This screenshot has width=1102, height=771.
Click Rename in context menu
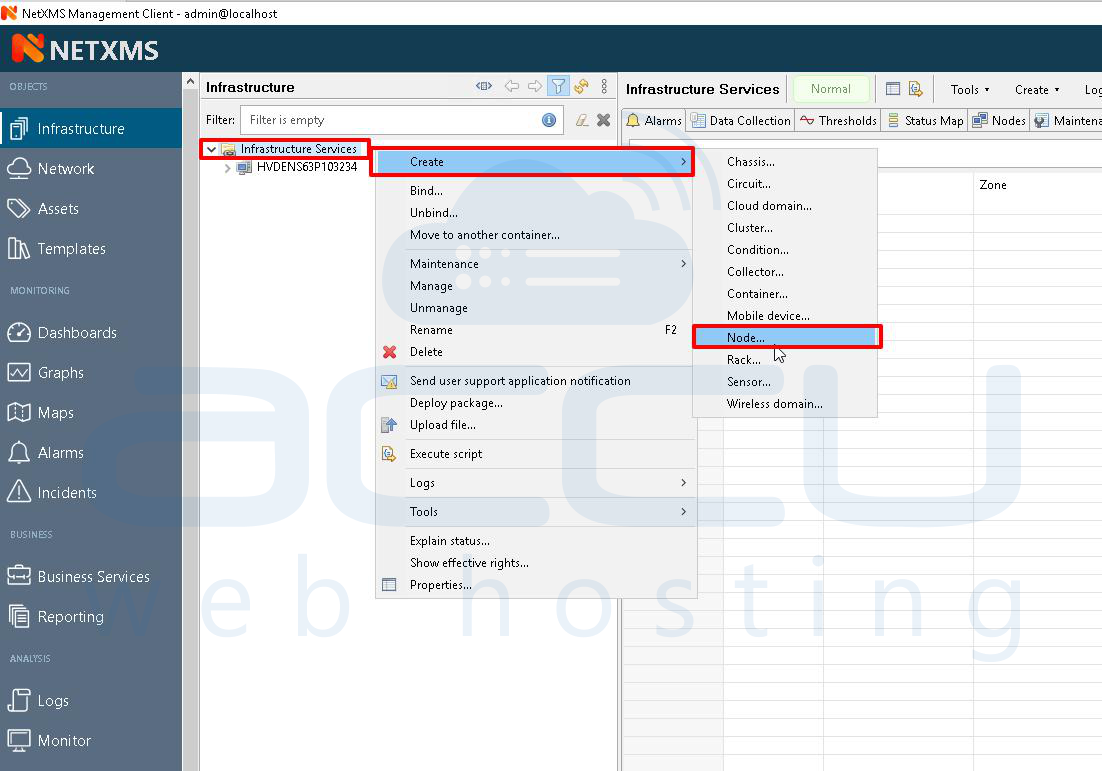[536, 330]
